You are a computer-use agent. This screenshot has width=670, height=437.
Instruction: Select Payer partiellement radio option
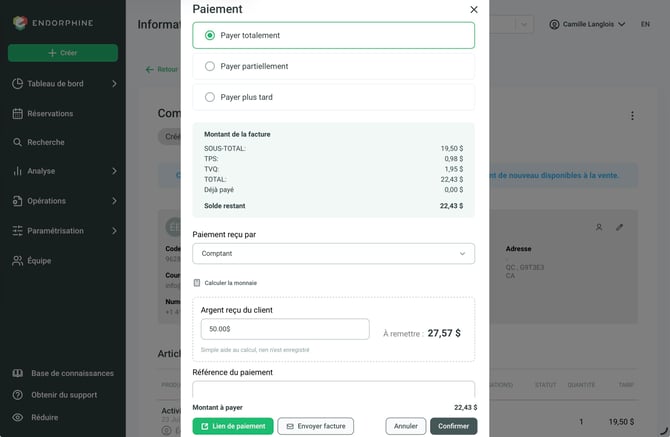pos(333,66)
